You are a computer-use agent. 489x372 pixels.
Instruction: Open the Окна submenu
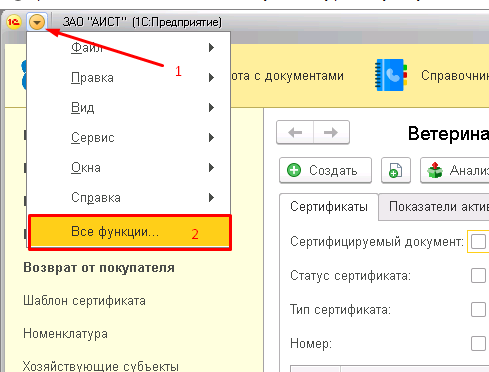coord(128,168)
